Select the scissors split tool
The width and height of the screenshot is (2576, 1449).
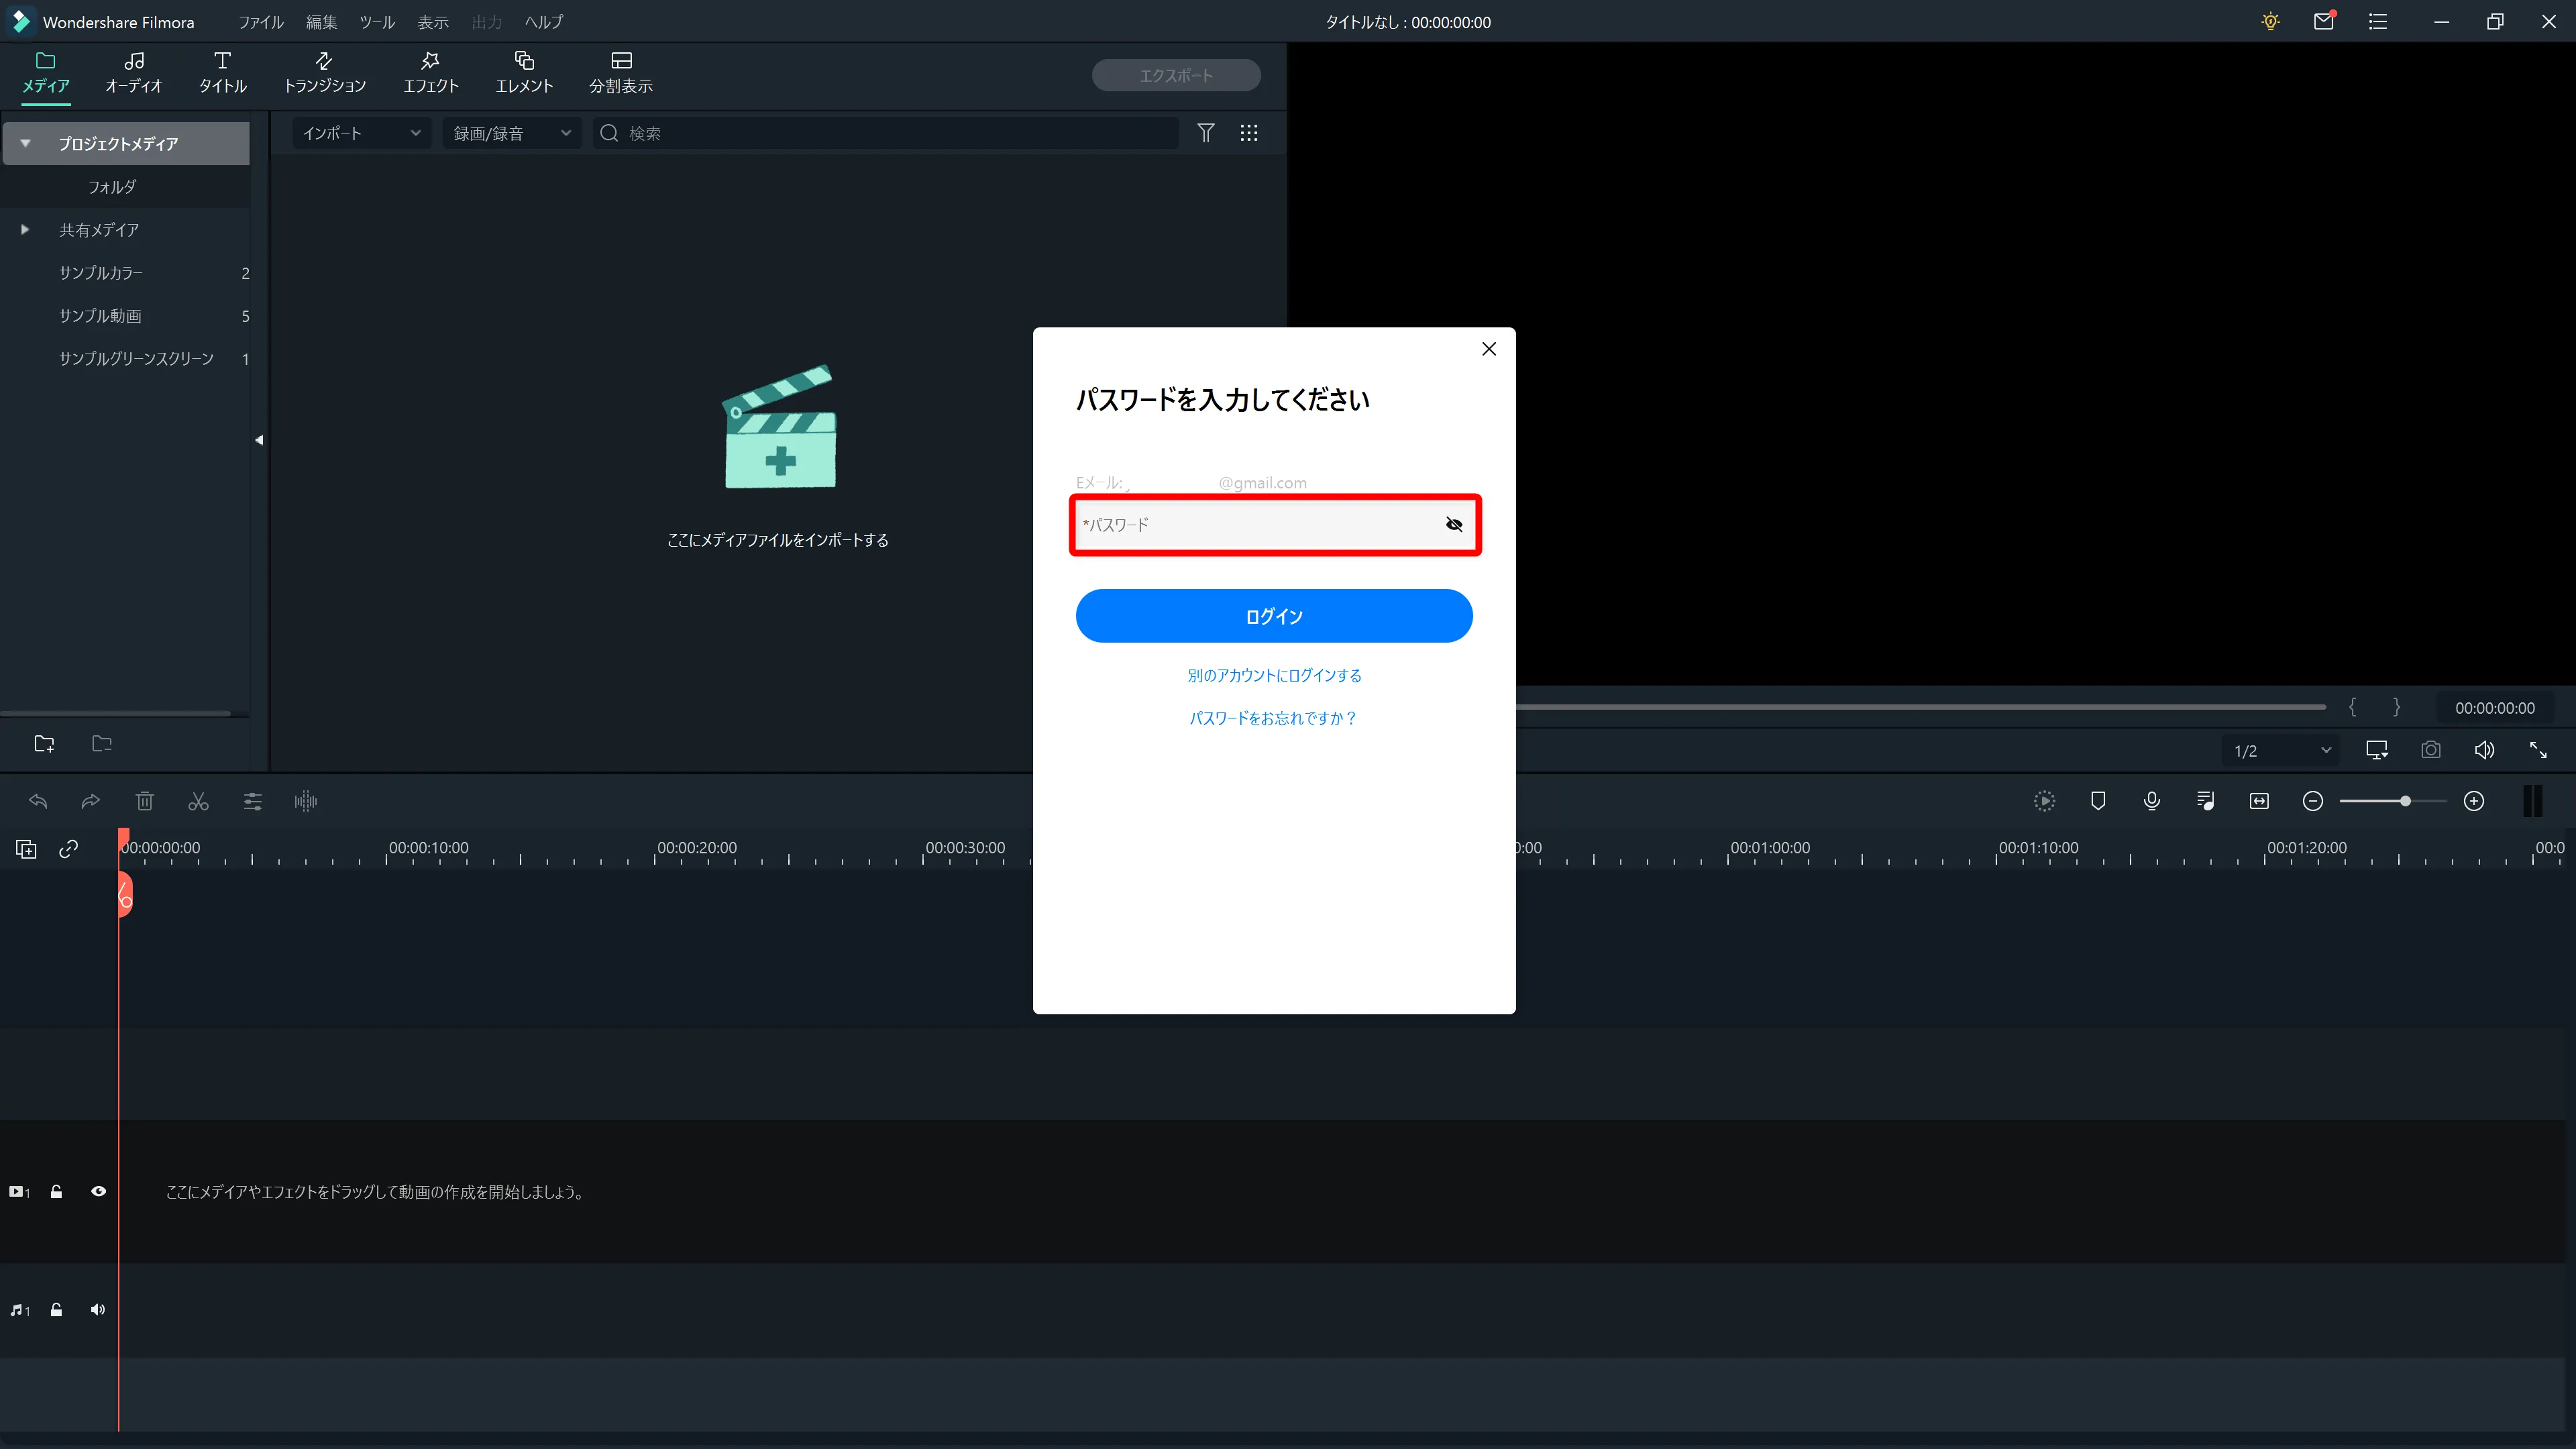[198, 801]
